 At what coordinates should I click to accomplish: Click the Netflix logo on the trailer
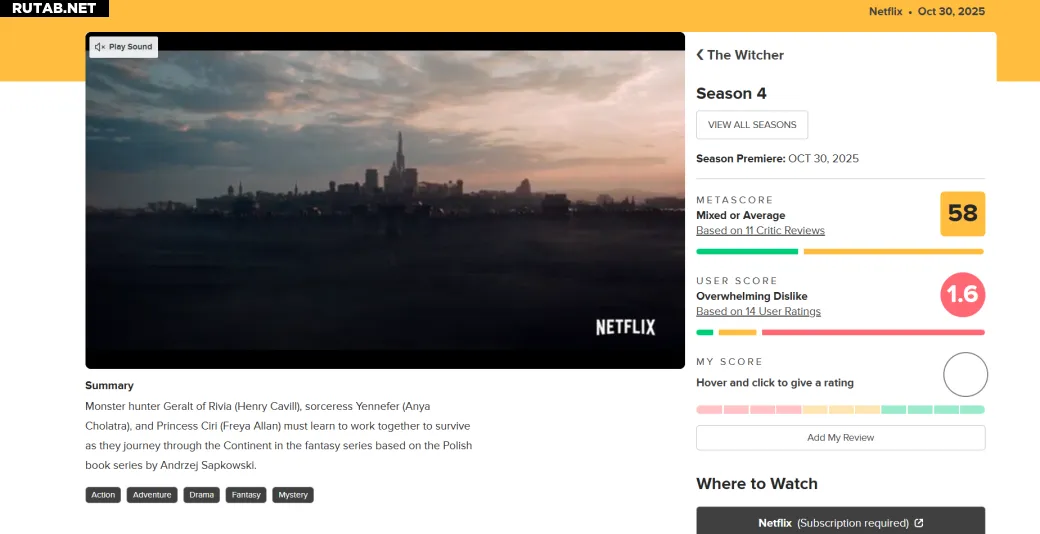[625, 327]
